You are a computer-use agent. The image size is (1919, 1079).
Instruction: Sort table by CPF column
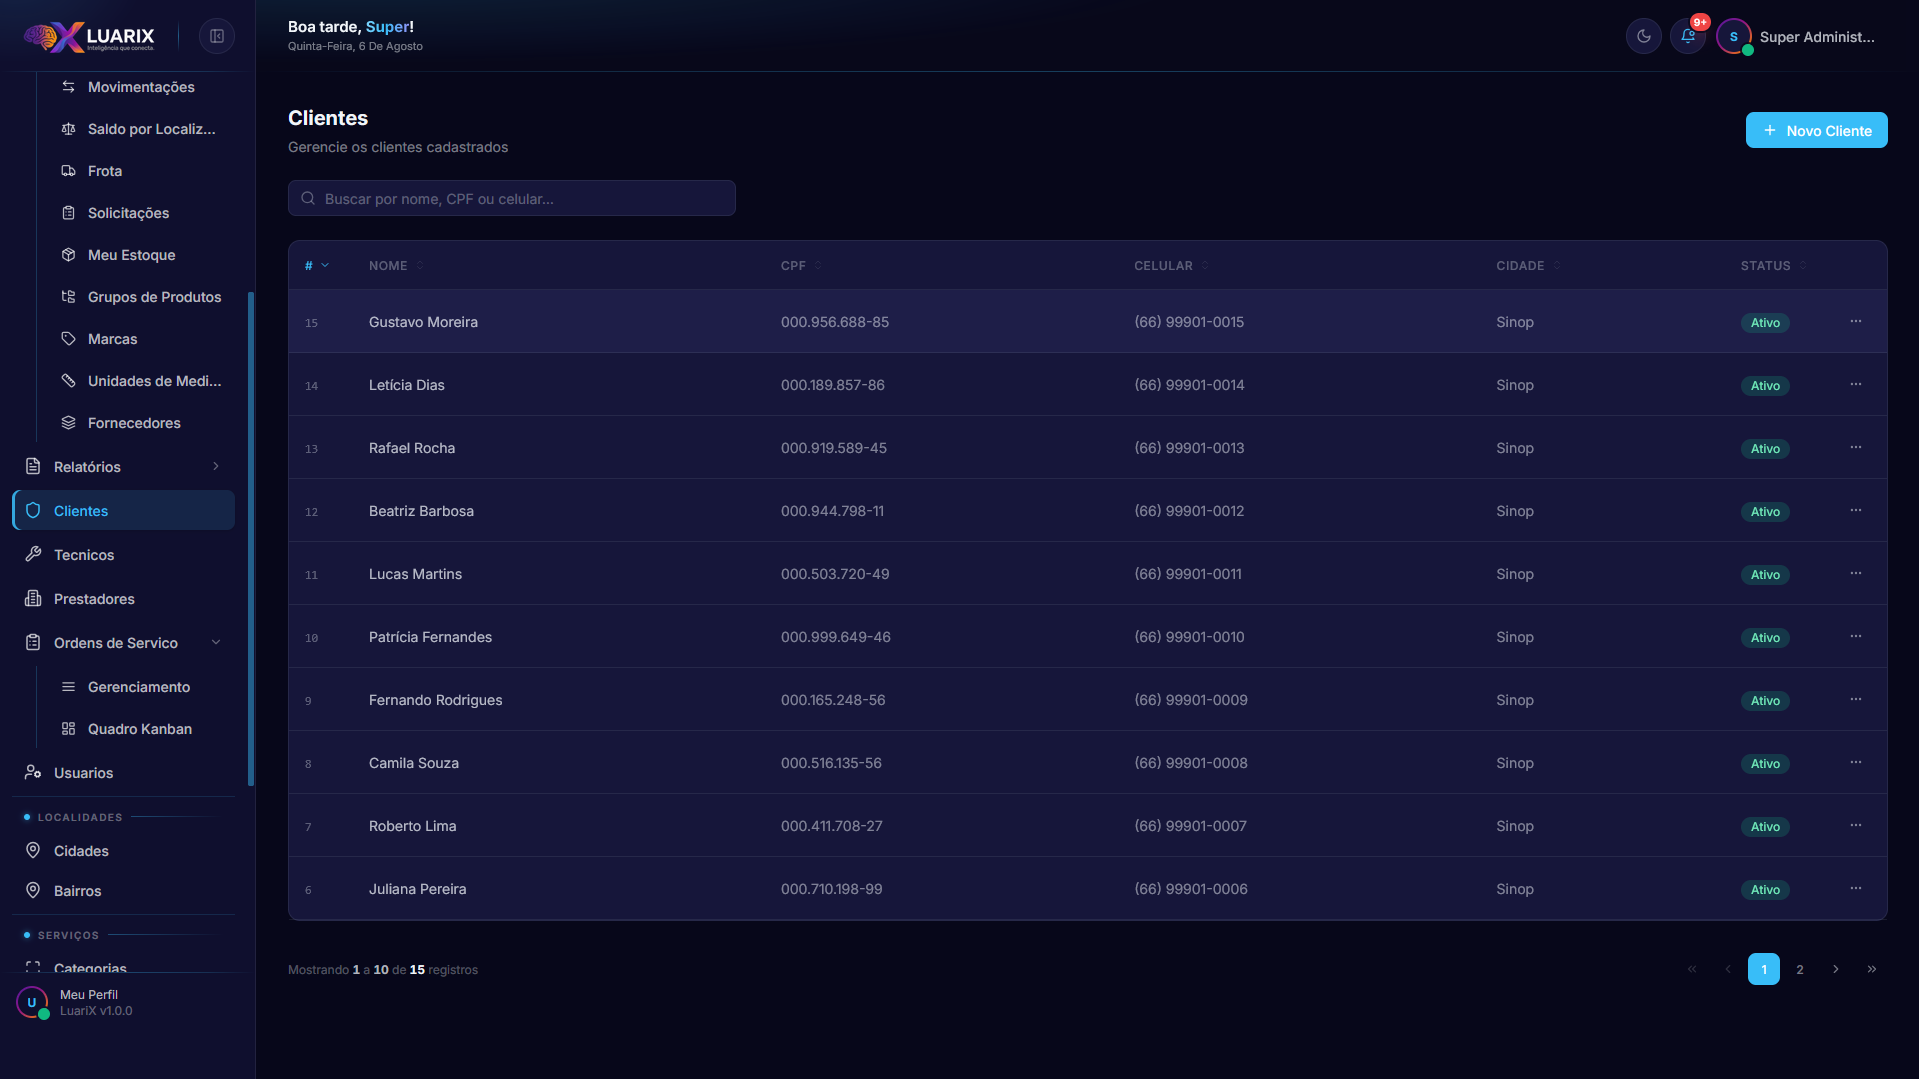coord(801,266)
